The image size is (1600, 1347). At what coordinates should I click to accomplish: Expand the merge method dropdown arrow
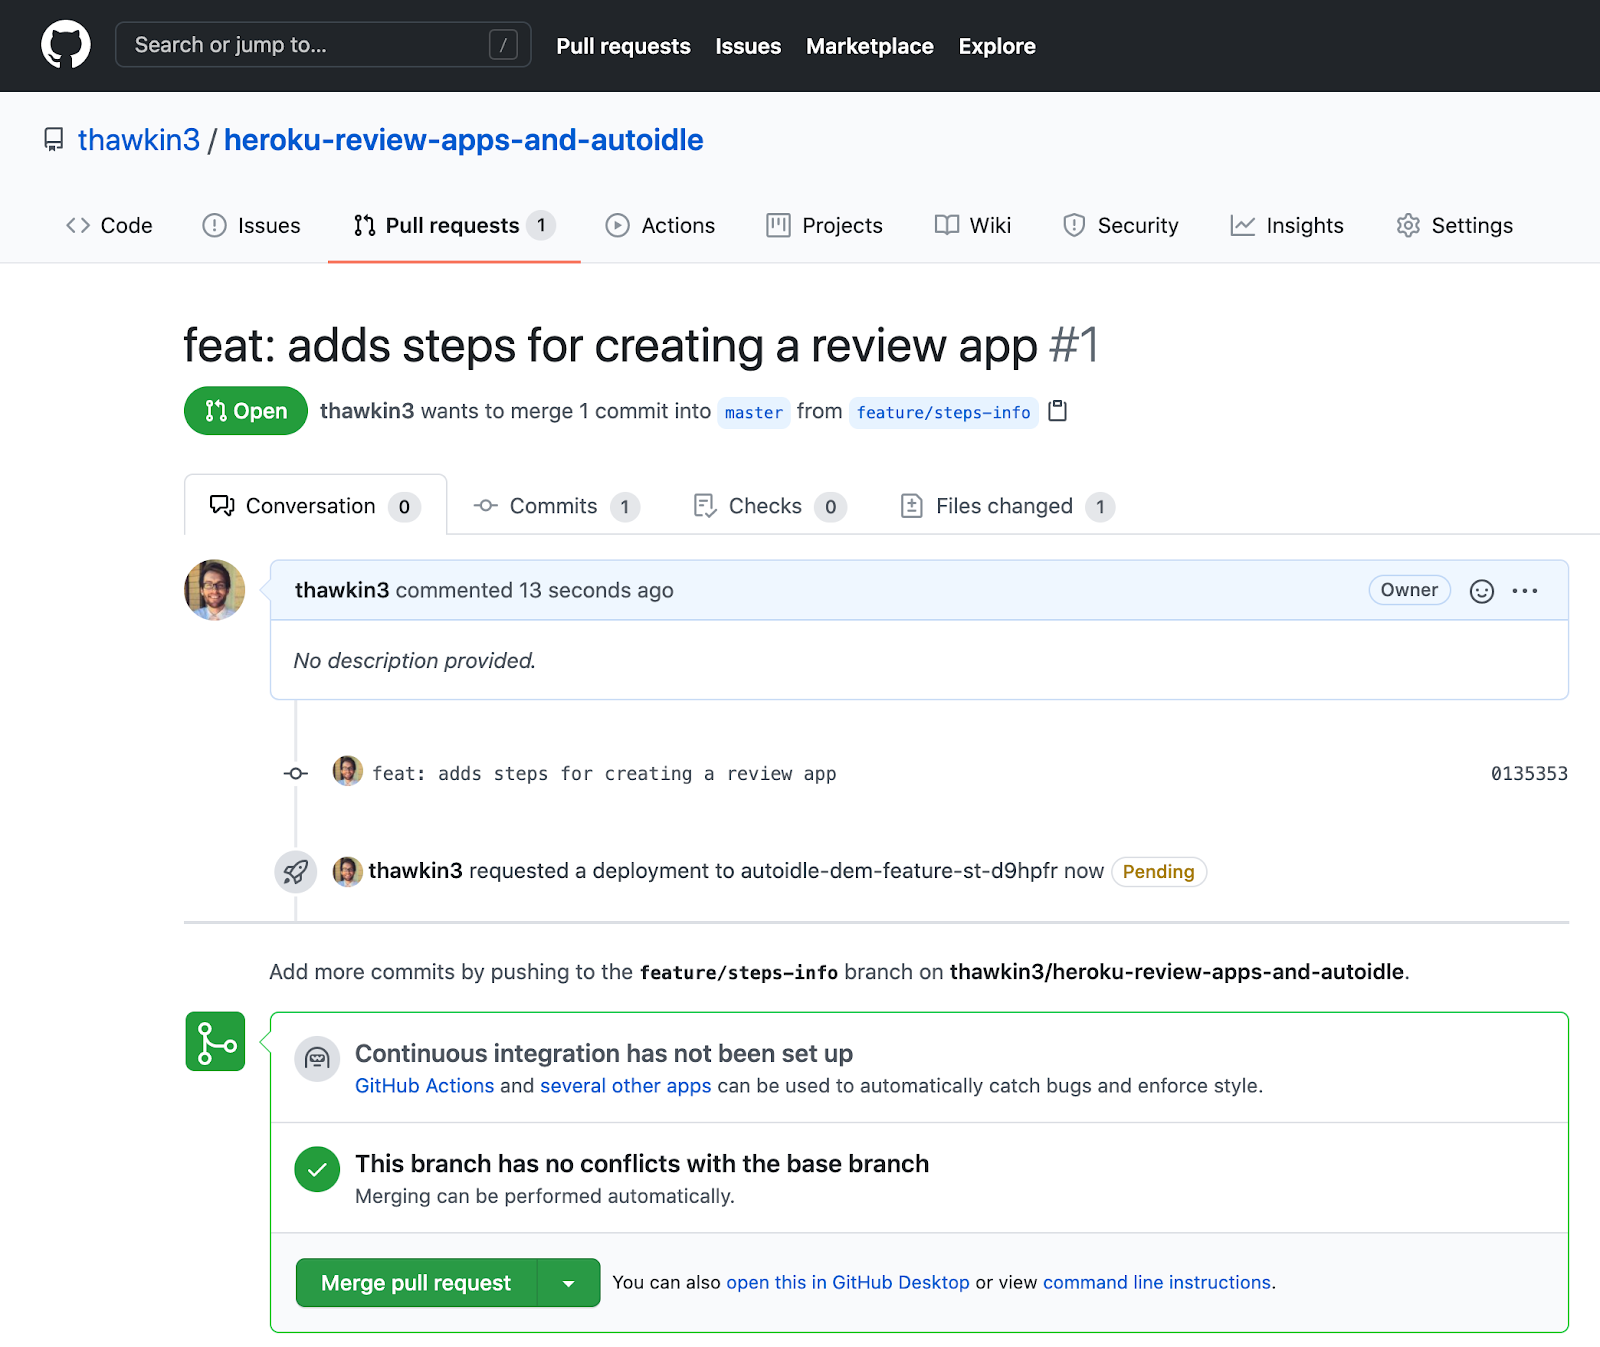click(x=568, y=1283)
